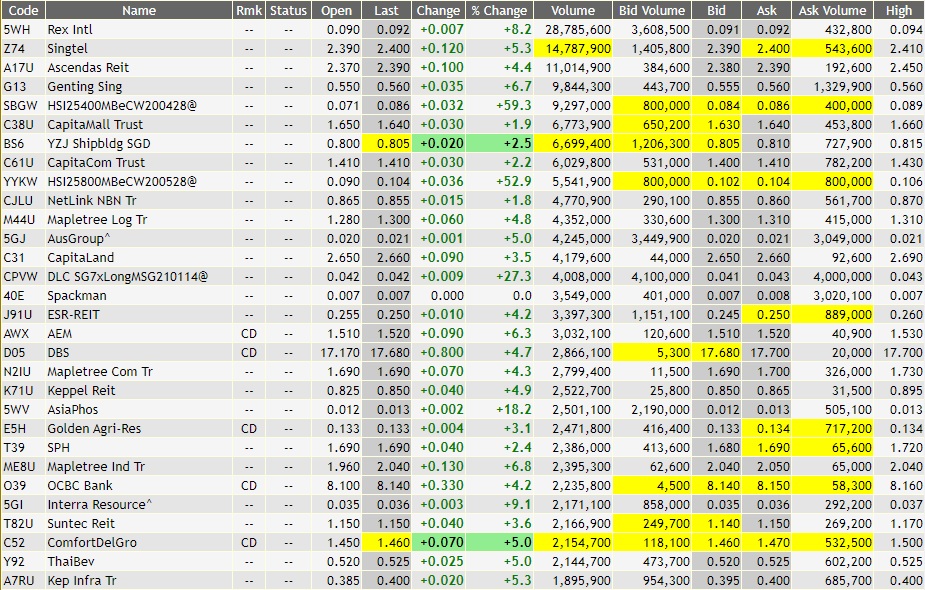The width and height of the screenshot is (925, 590).
Task: Select the Singtel stock name
Action: (x=67, y=48)
